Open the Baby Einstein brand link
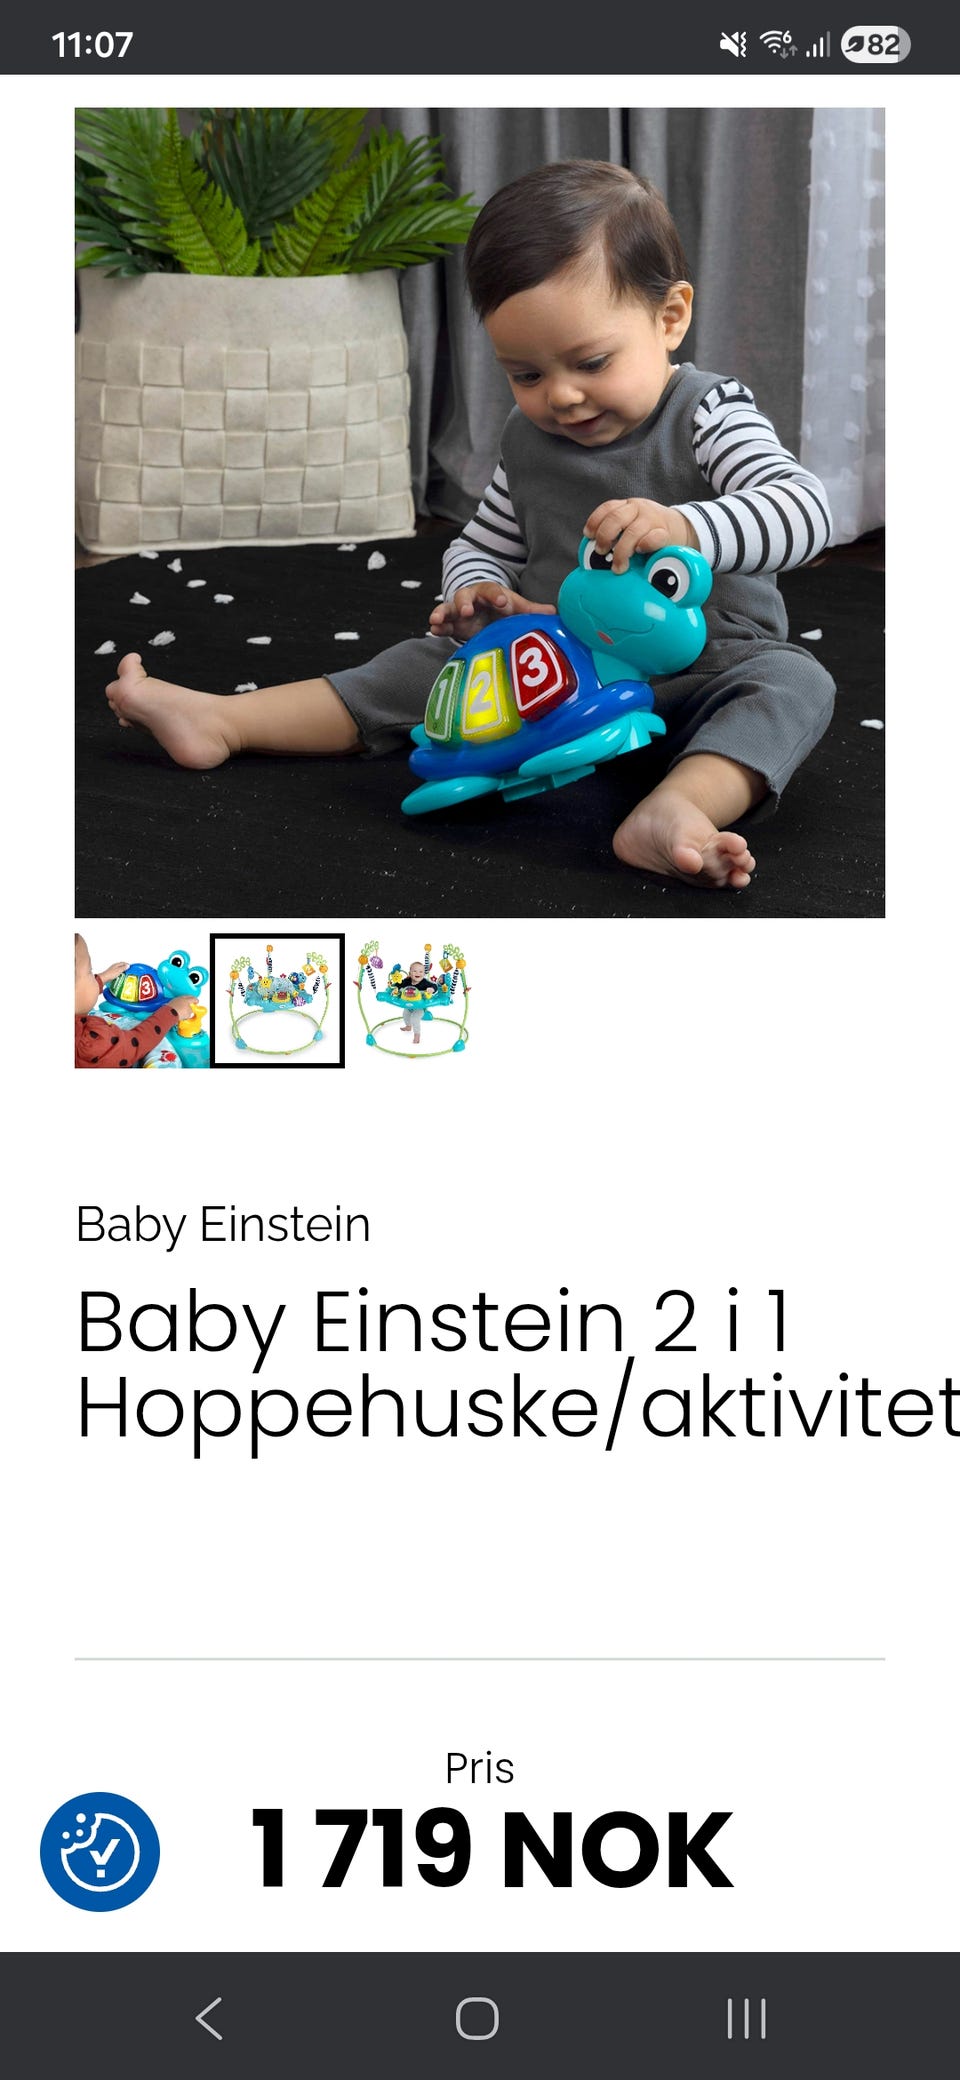The width and height of the screenshot is (960, 2080). click(x=223, y=1225)
